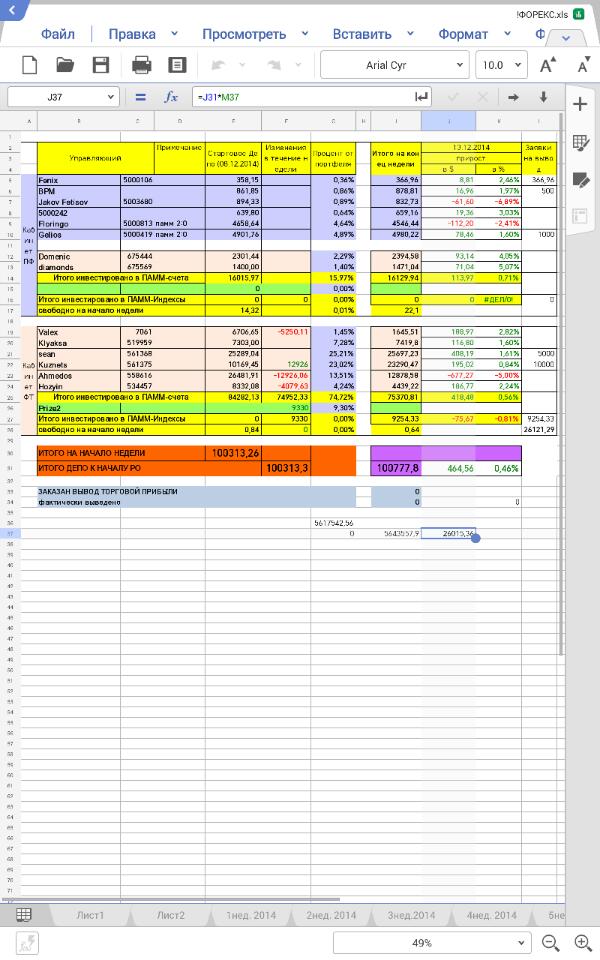Screen dimensions: 600x960
Task: Move to cell below with down arrow icon
Action: [x=543, y=97]
